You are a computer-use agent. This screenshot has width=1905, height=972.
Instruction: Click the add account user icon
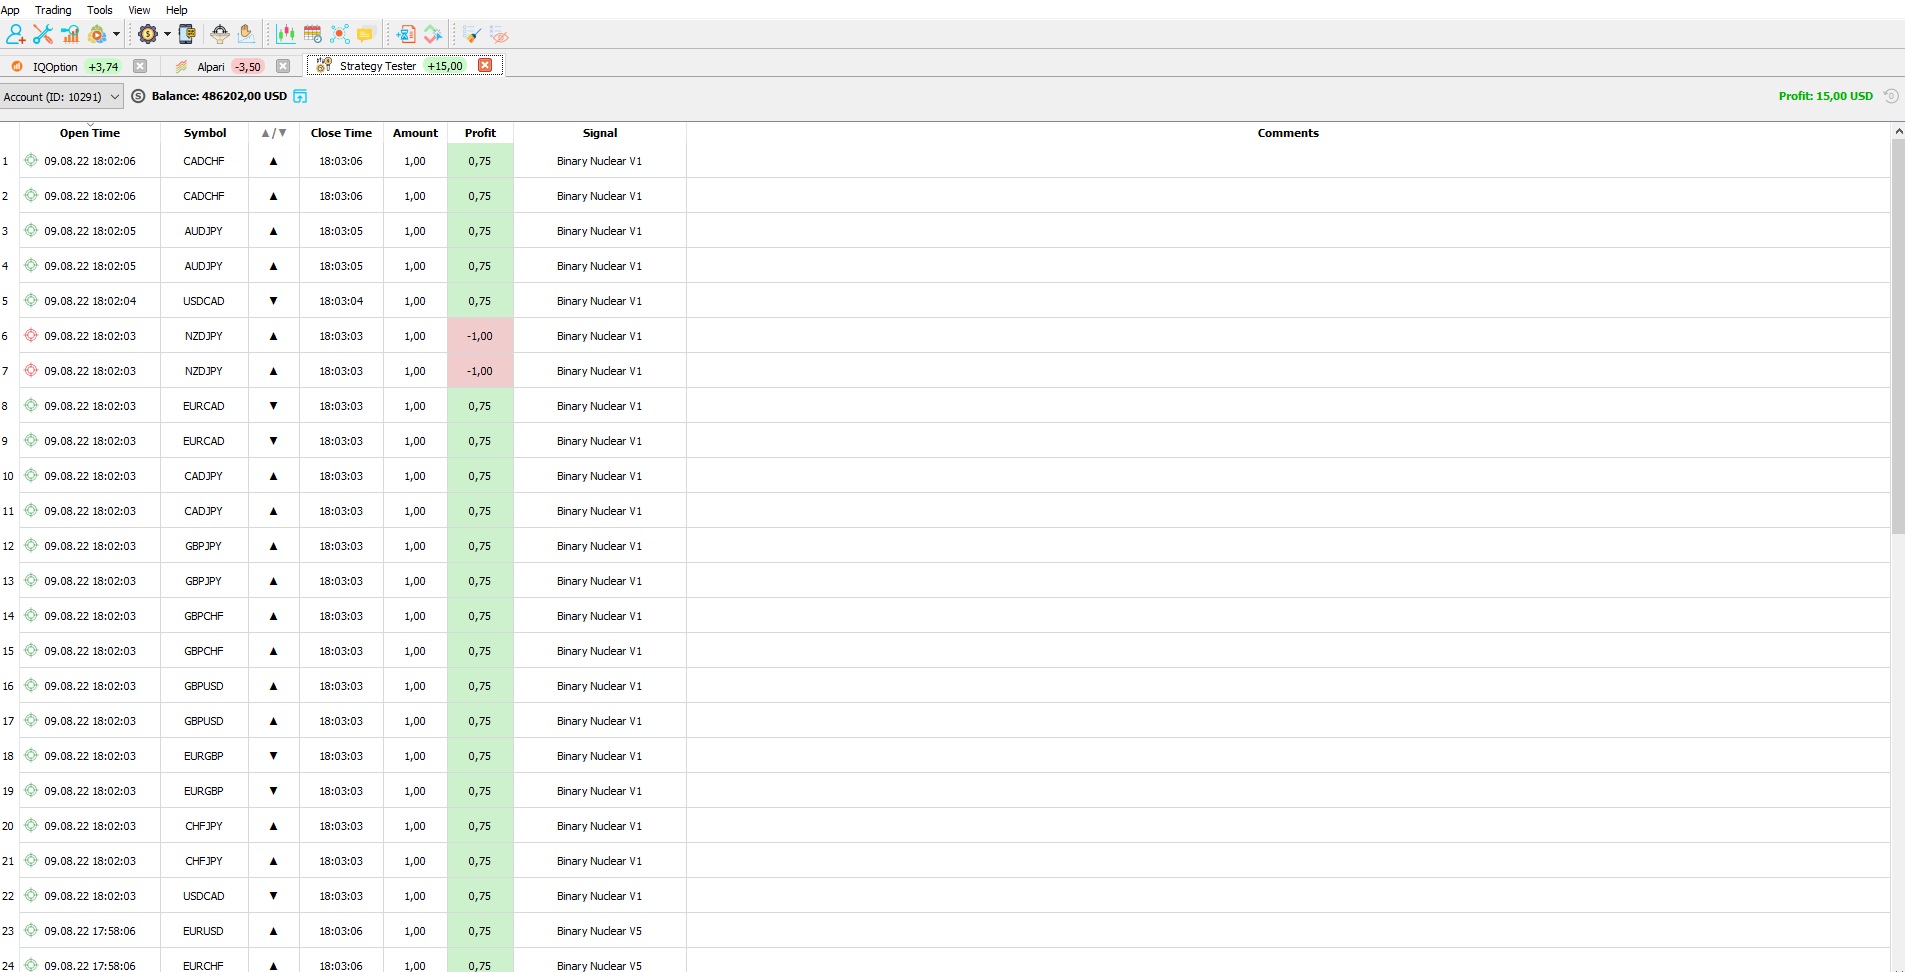[x=15, y=35]
